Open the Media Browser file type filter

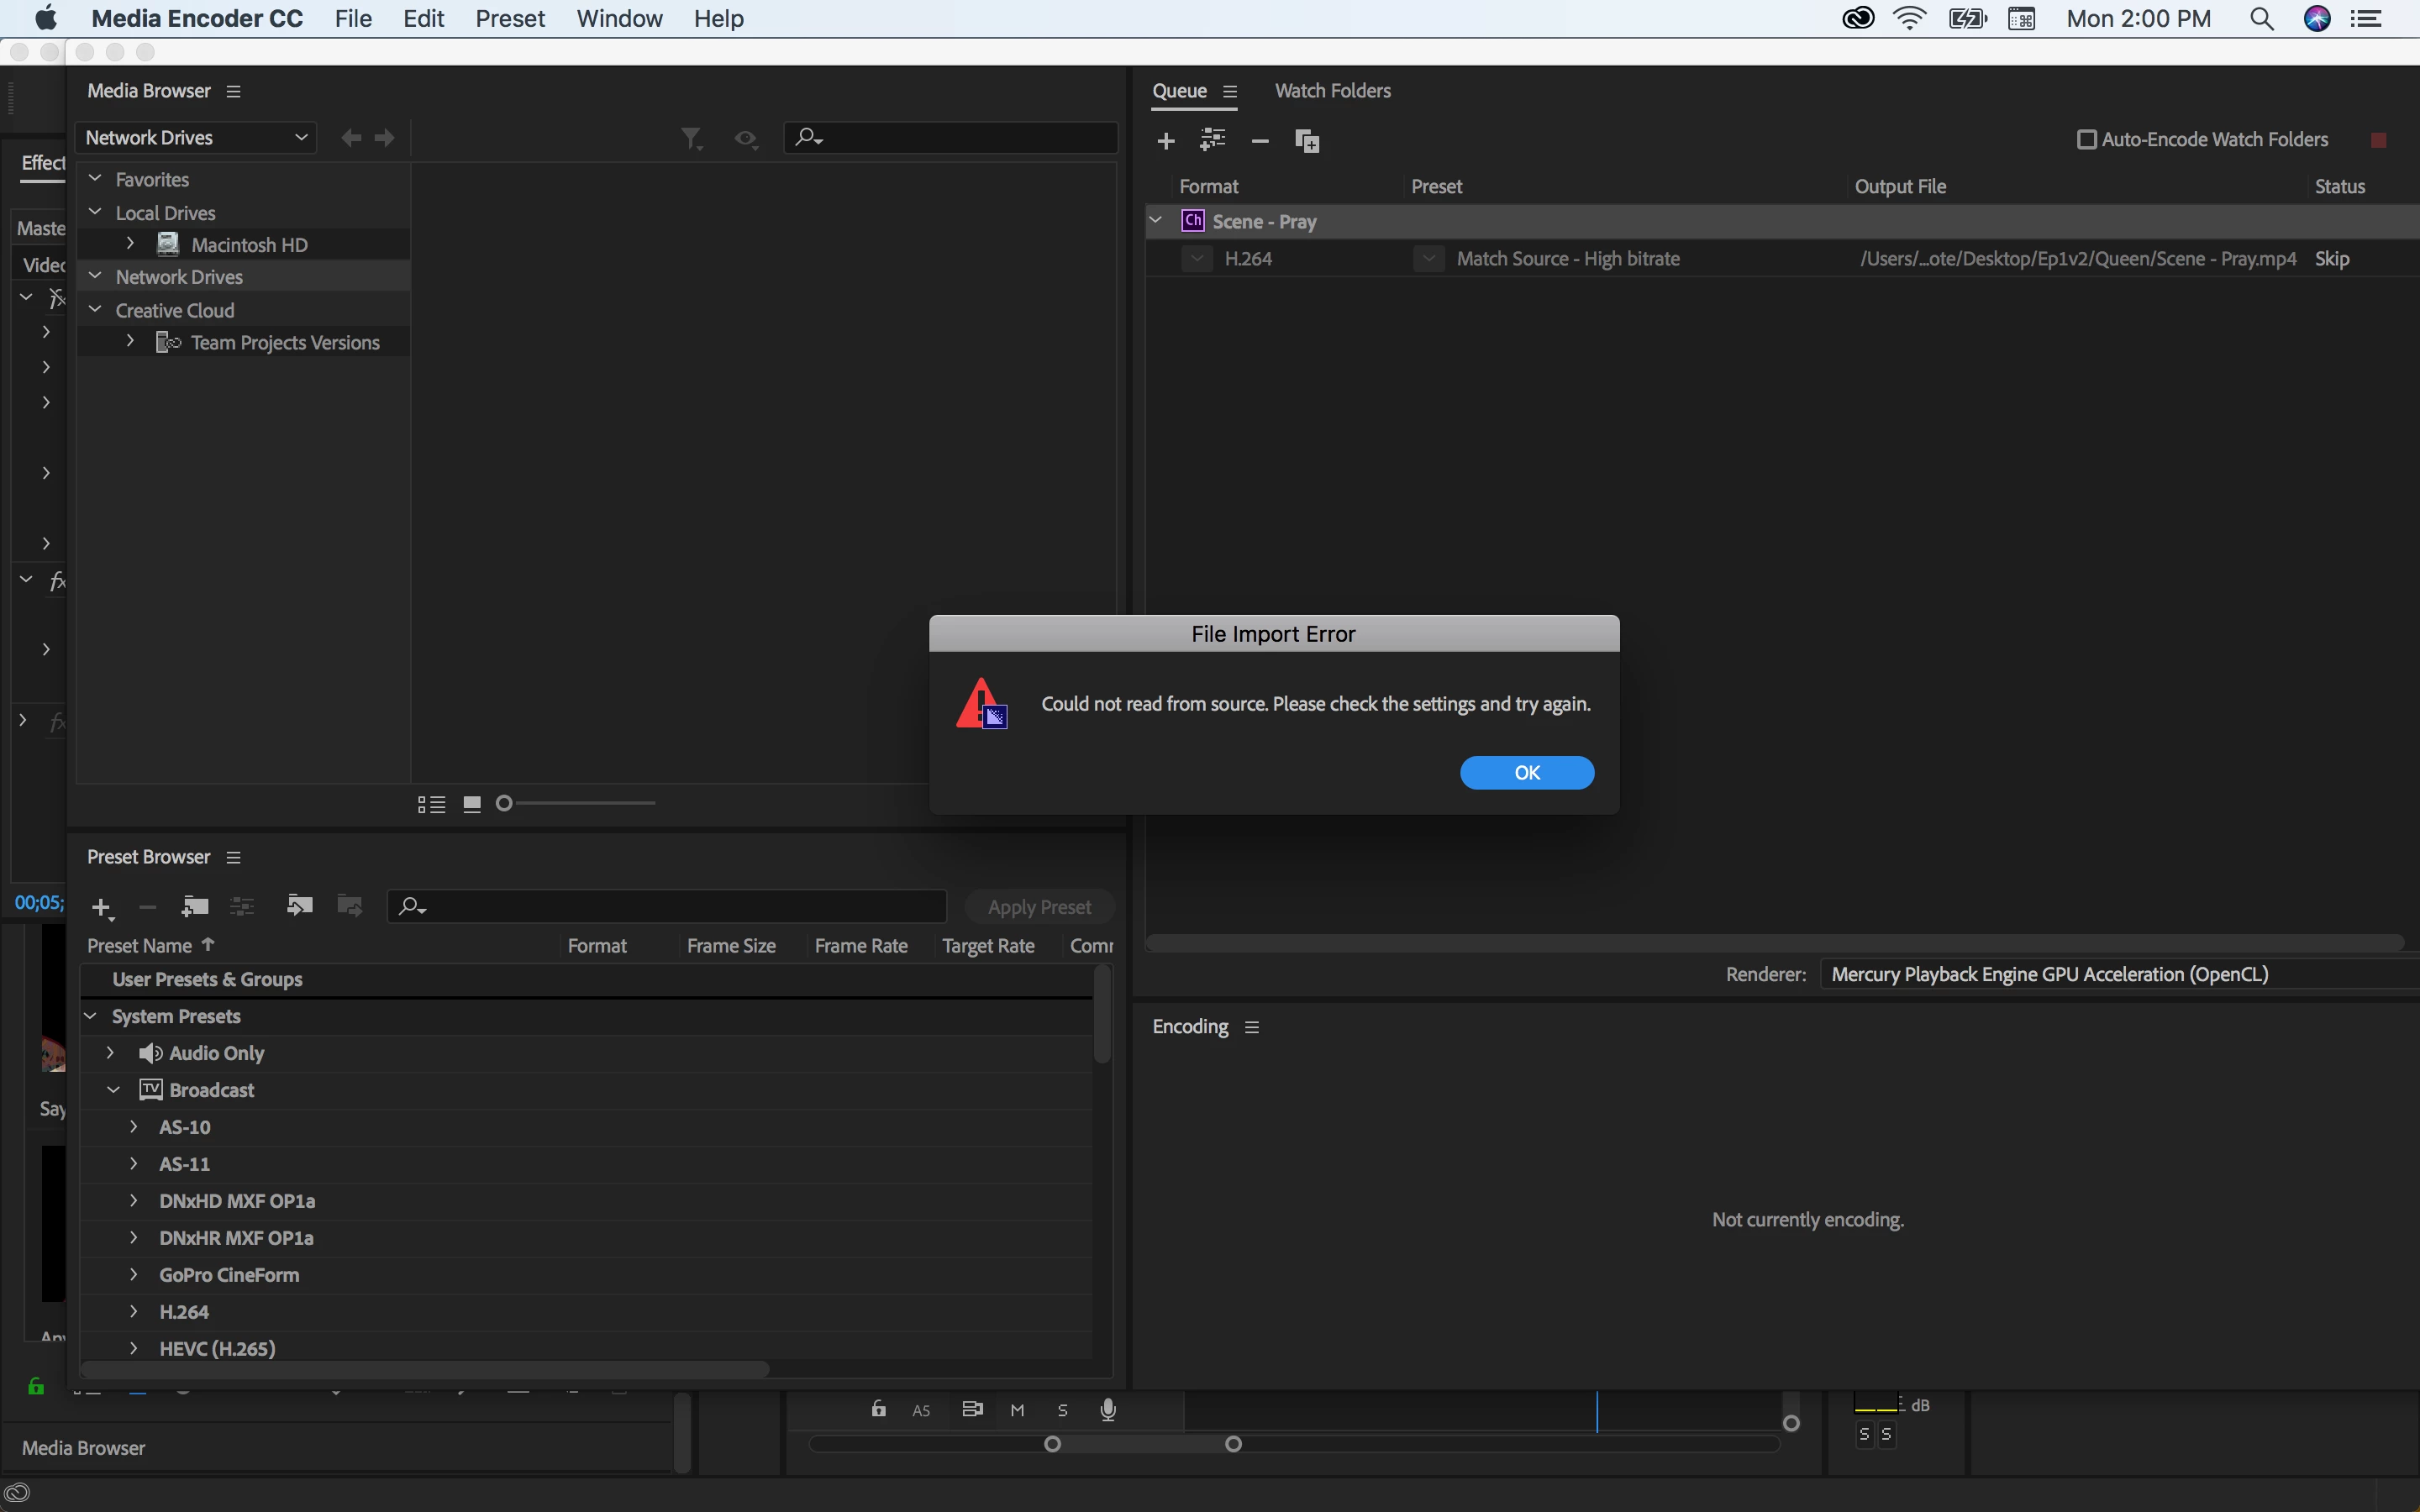point(692,139)
